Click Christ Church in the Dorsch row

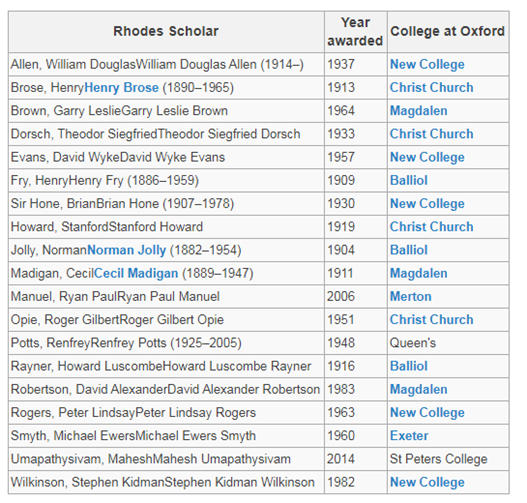tap(432, 134)
